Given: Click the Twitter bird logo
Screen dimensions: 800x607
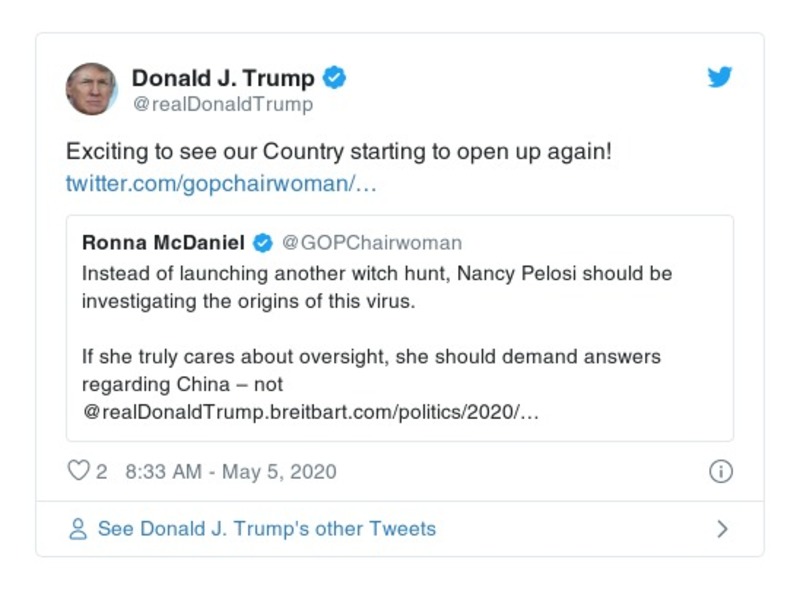Looking at the screenshot, I should [719, 76].
